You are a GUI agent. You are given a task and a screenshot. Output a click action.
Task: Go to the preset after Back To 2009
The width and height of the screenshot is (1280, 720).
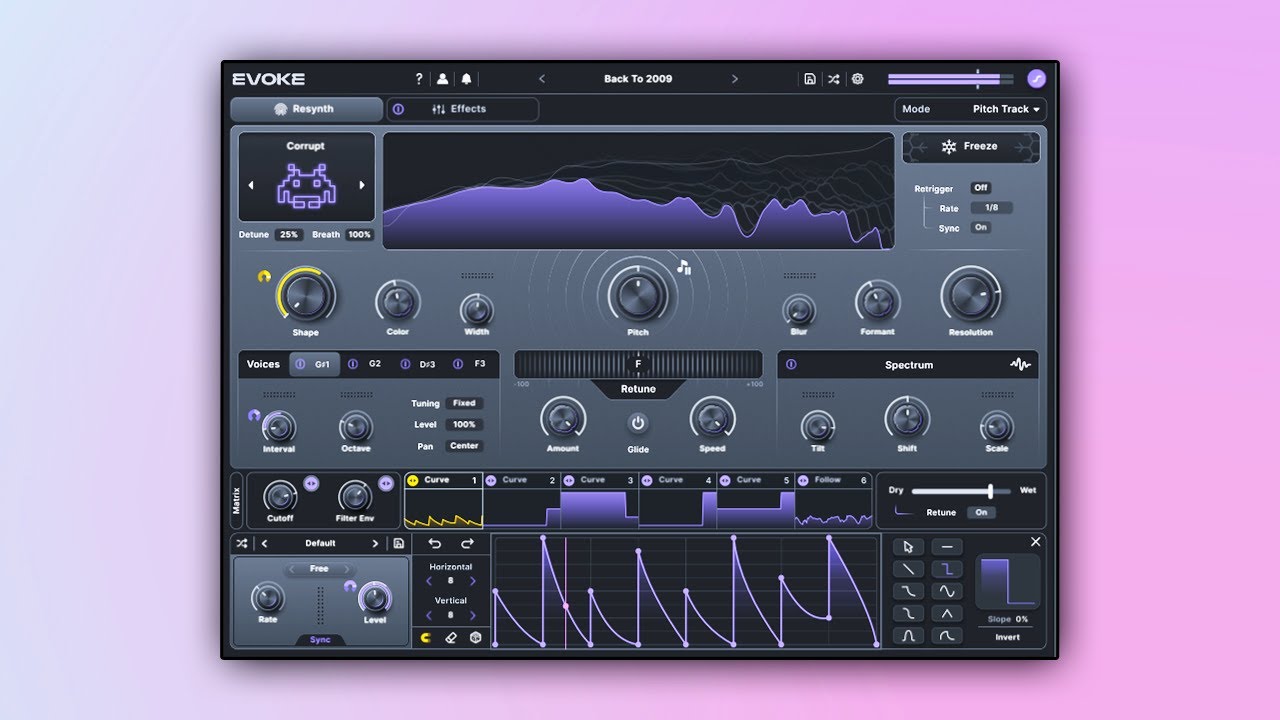tap(735, 79)
